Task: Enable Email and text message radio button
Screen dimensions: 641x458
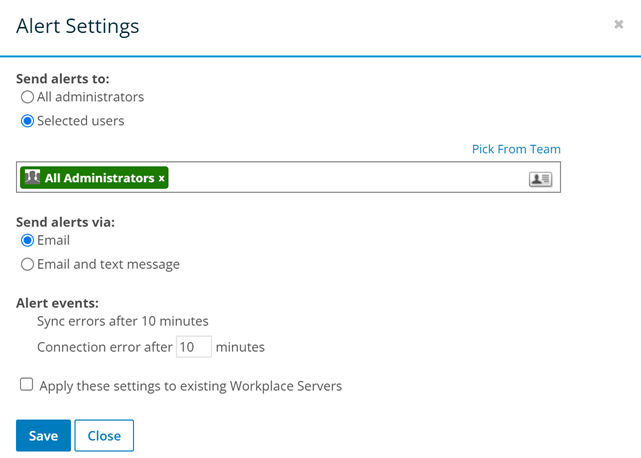Action: (x=28, y=265)
